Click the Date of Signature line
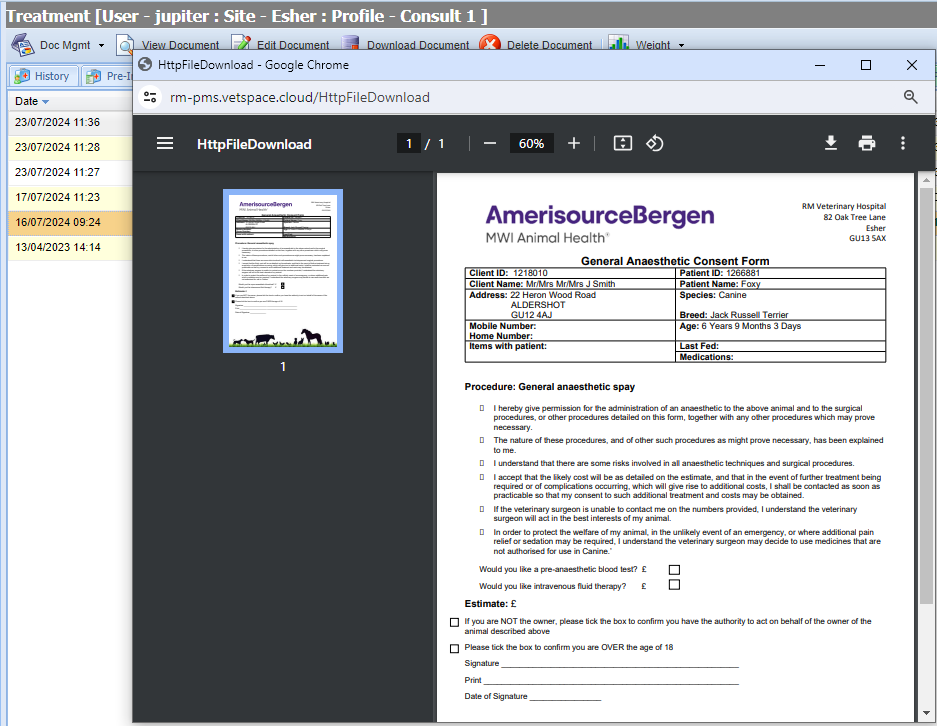This screenshot has height=726, width=937. click(x=565, y=697)
